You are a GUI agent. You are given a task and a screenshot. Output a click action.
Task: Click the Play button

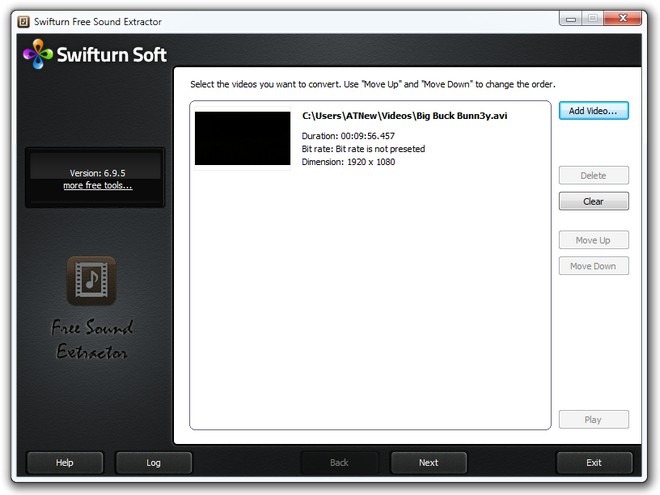[593, 420]
